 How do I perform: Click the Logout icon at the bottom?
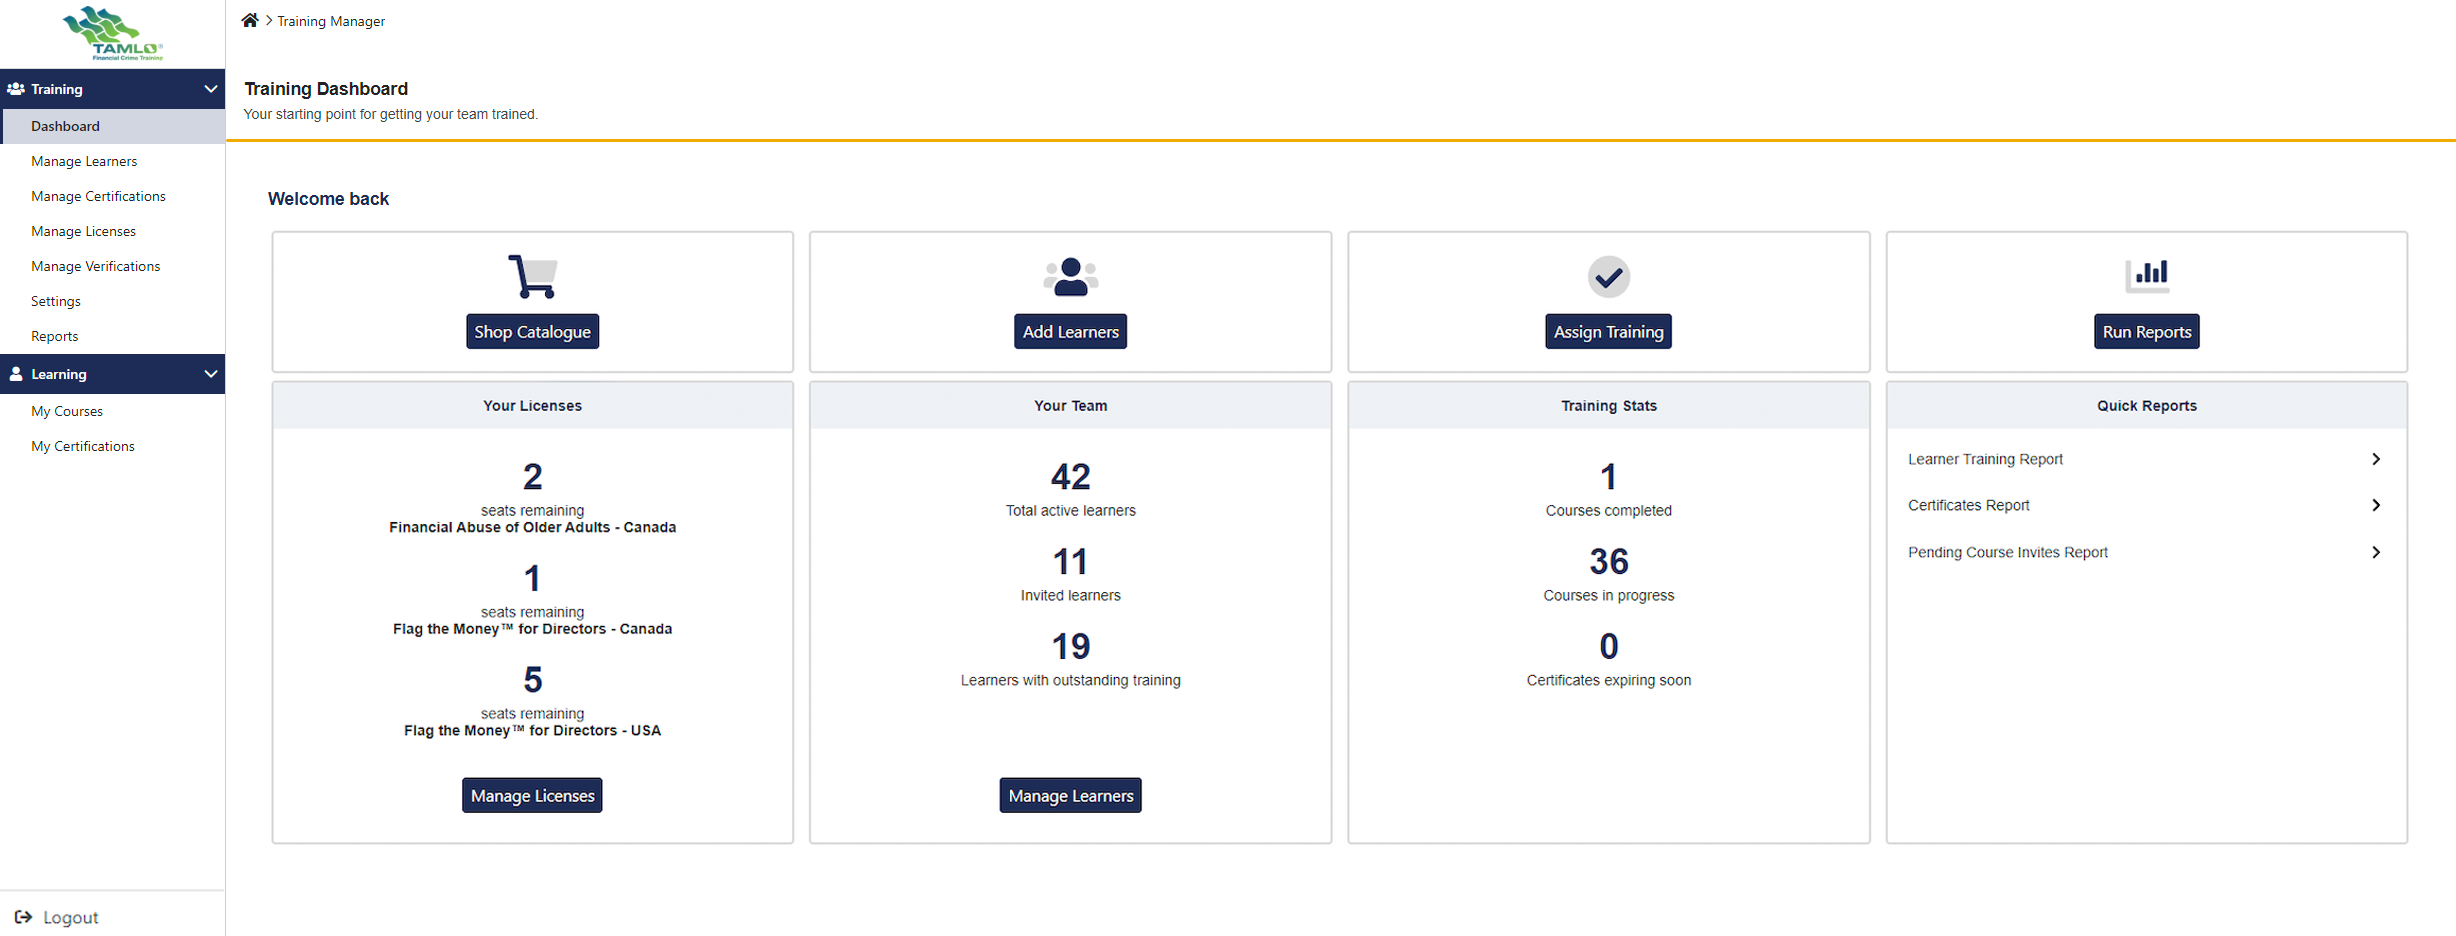(x=22, y=916)
